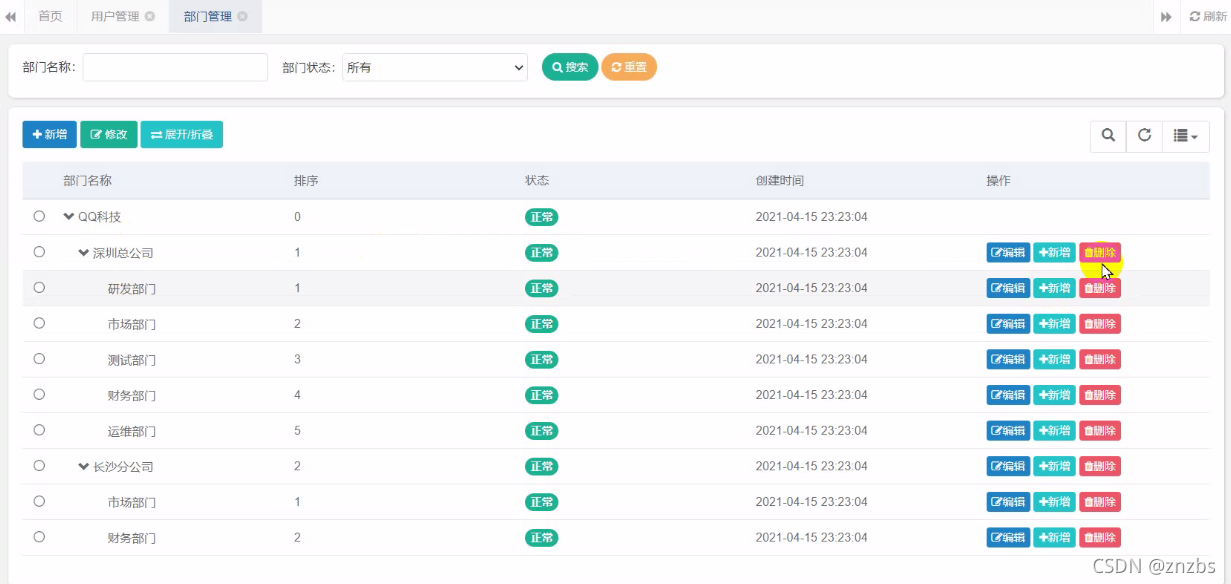This screenshot has height=584, width=1231.
Task: Click 新增 in the 长沙分公司 row
Action: 1054,466
